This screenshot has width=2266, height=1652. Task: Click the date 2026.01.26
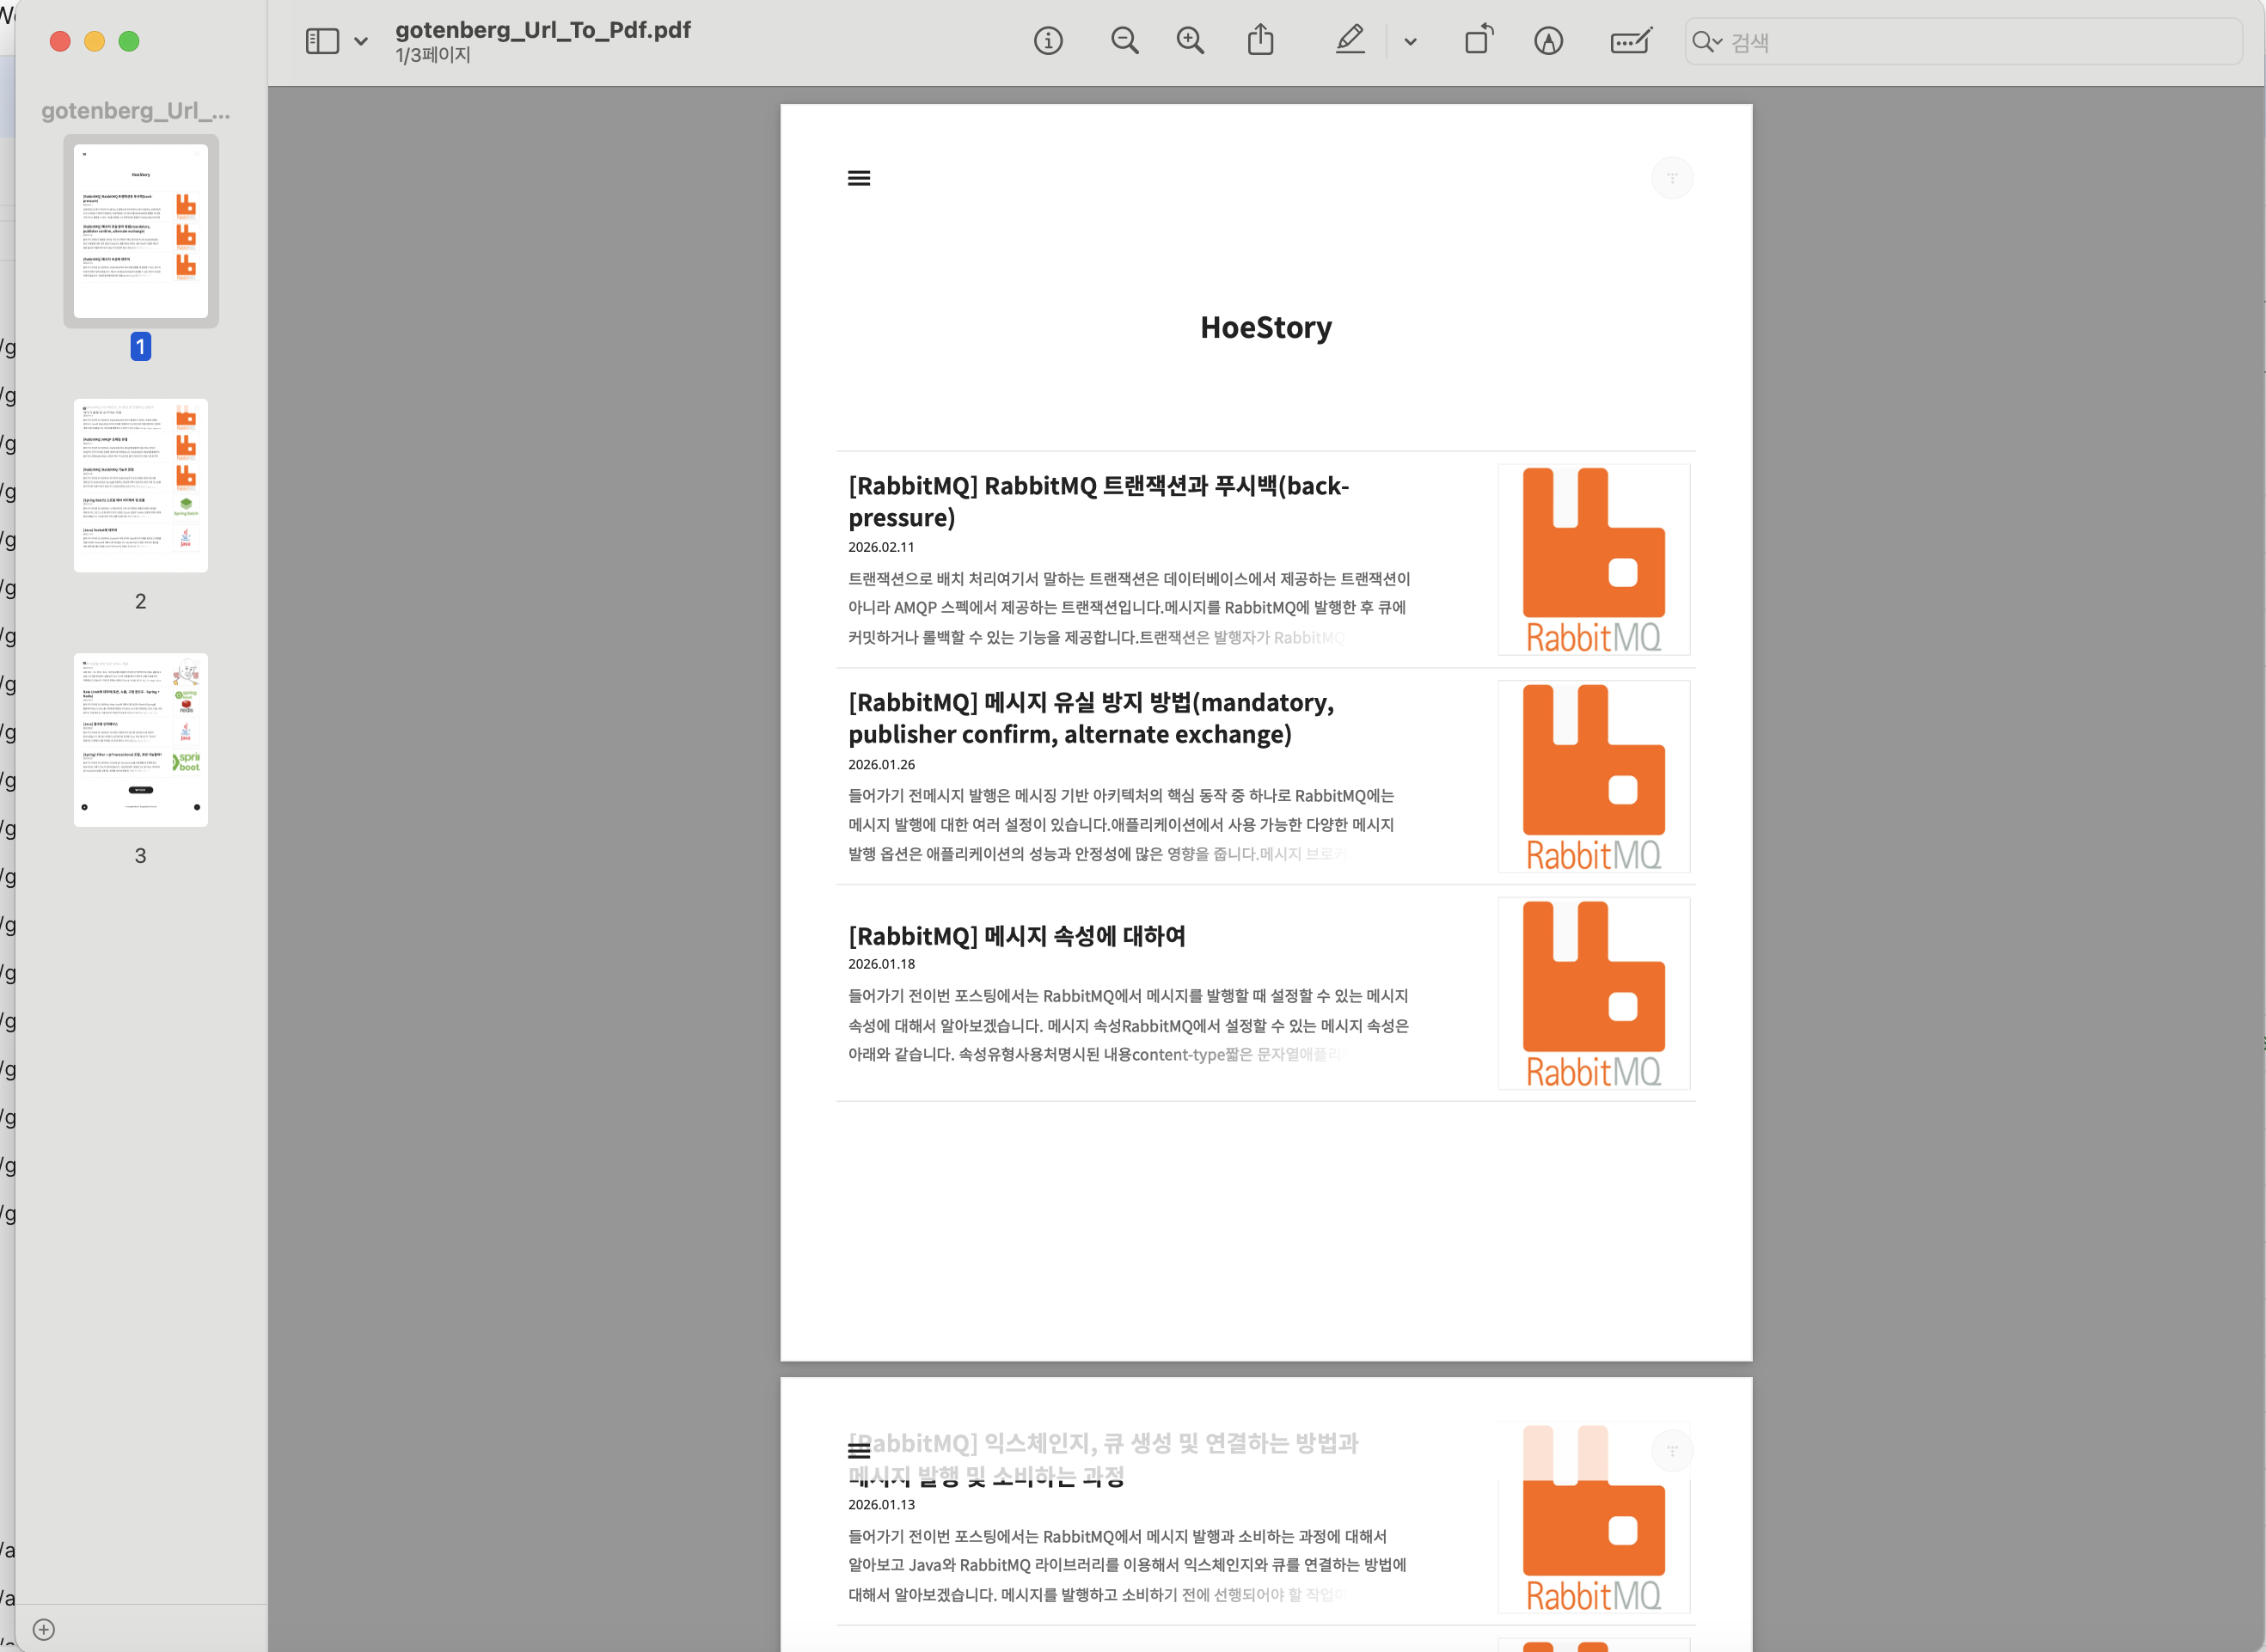coord(881,764)
